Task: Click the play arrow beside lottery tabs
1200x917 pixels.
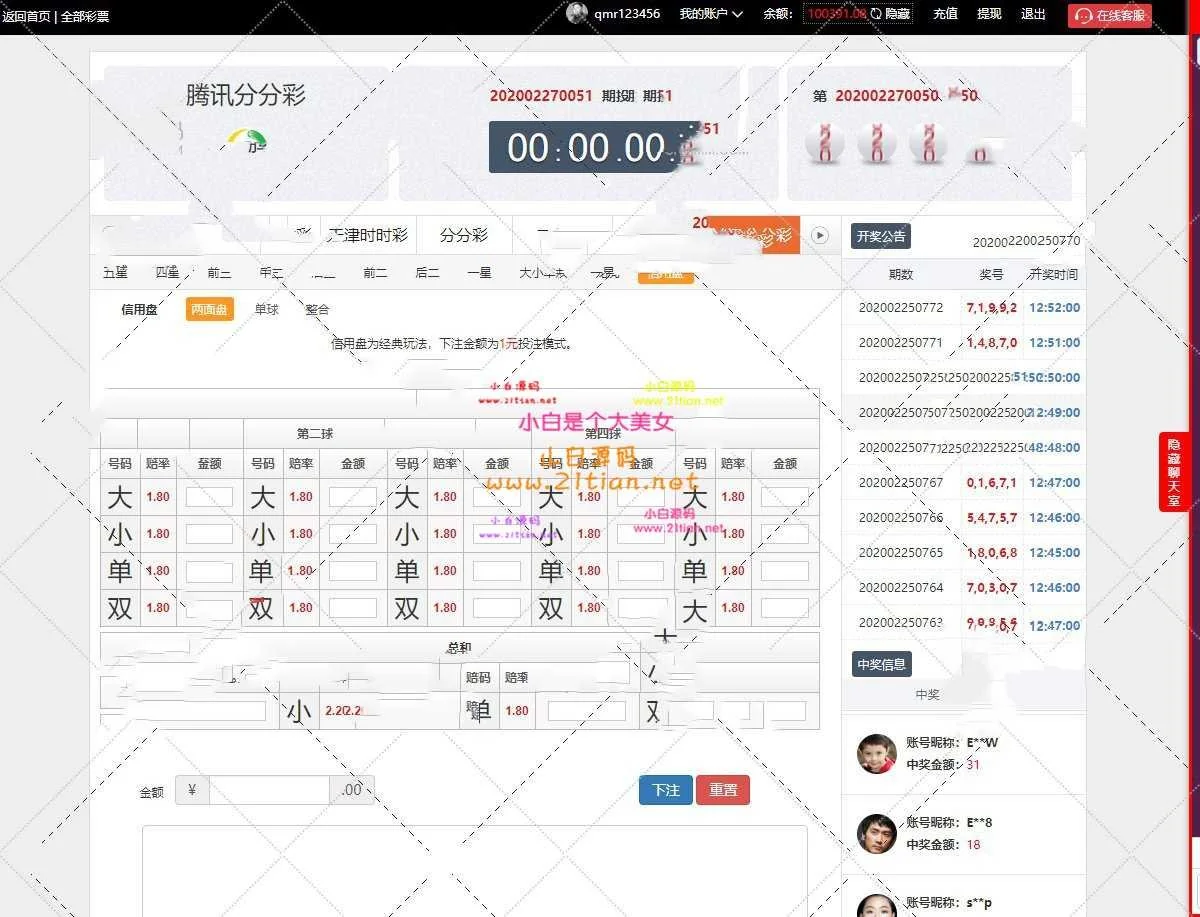Action: click(x=820, y=236)
